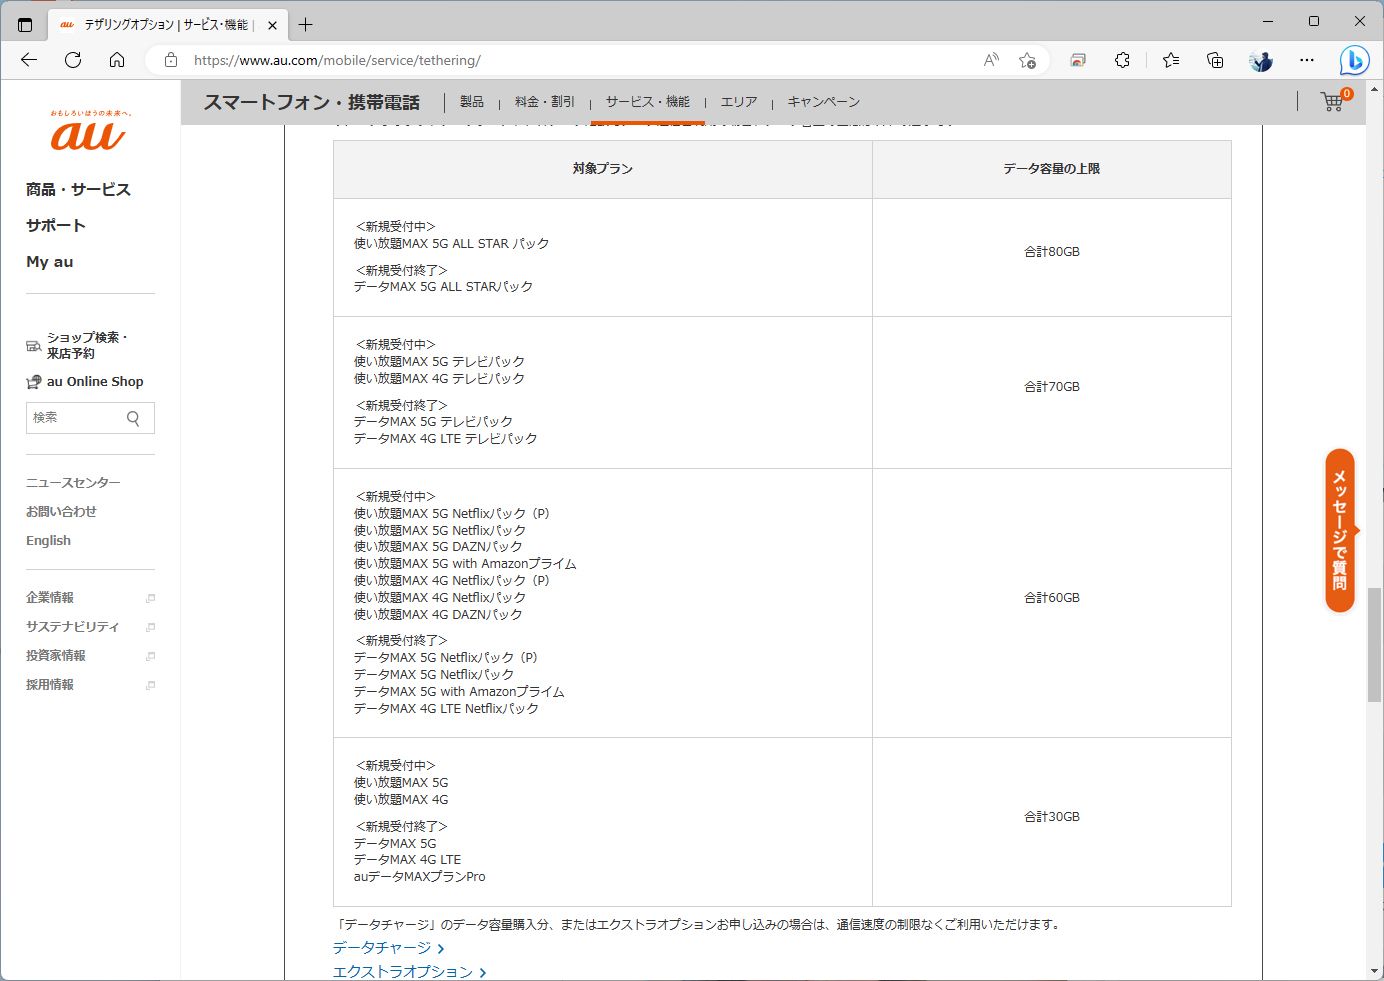This screenshot has height=981, width=1384.
Task: Open 製品 menu
Action: 472,102
